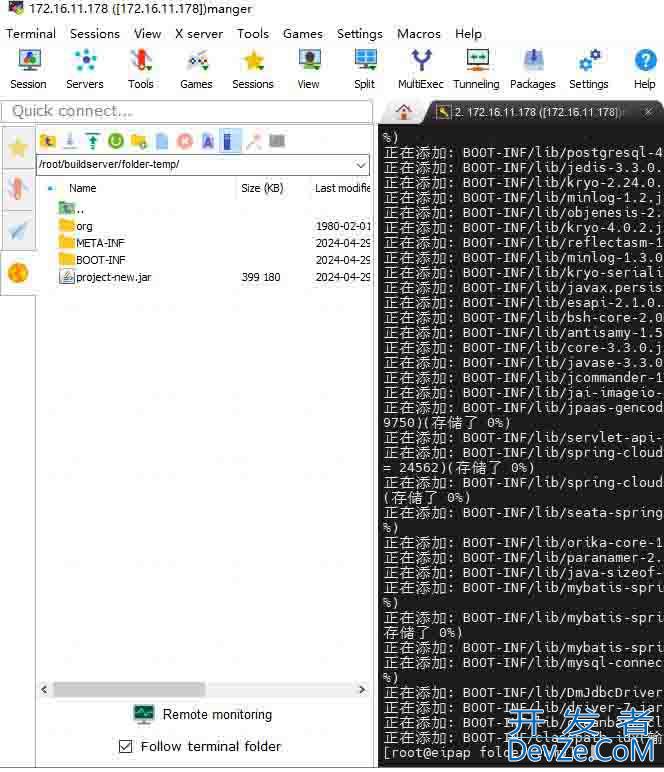Create new file in SFTP toolbar
664x772 pixels.
tap(162, 141)
